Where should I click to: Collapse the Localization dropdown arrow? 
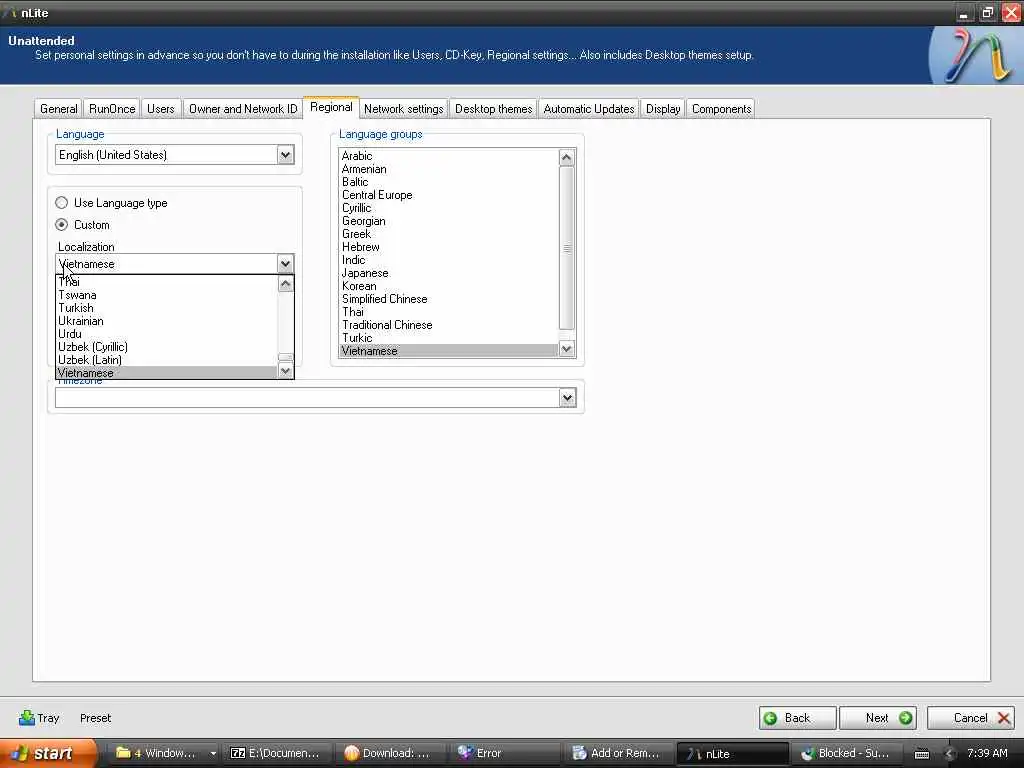pos(285,264)
